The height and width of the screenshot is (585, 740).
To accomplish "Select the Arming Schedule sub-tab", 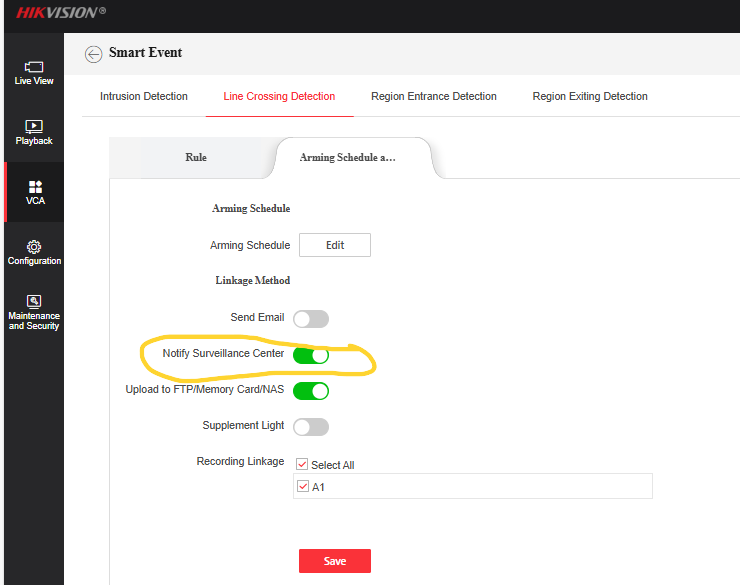I will pyautogui.click(x=348, y=158).
